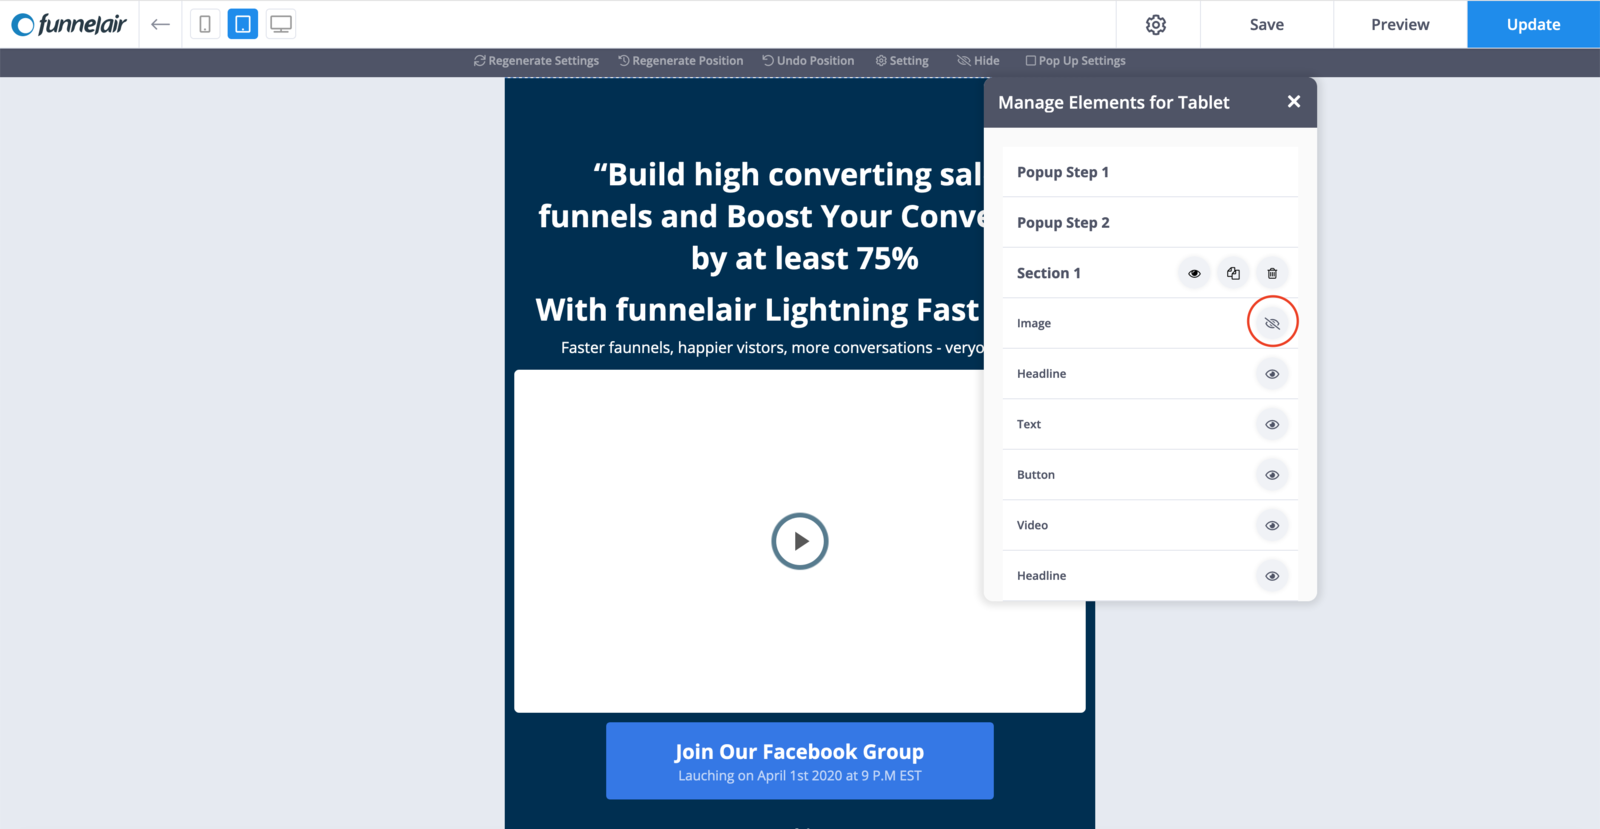Click the funnelair logo
The image size is (1600, 829).
[69, 24]
